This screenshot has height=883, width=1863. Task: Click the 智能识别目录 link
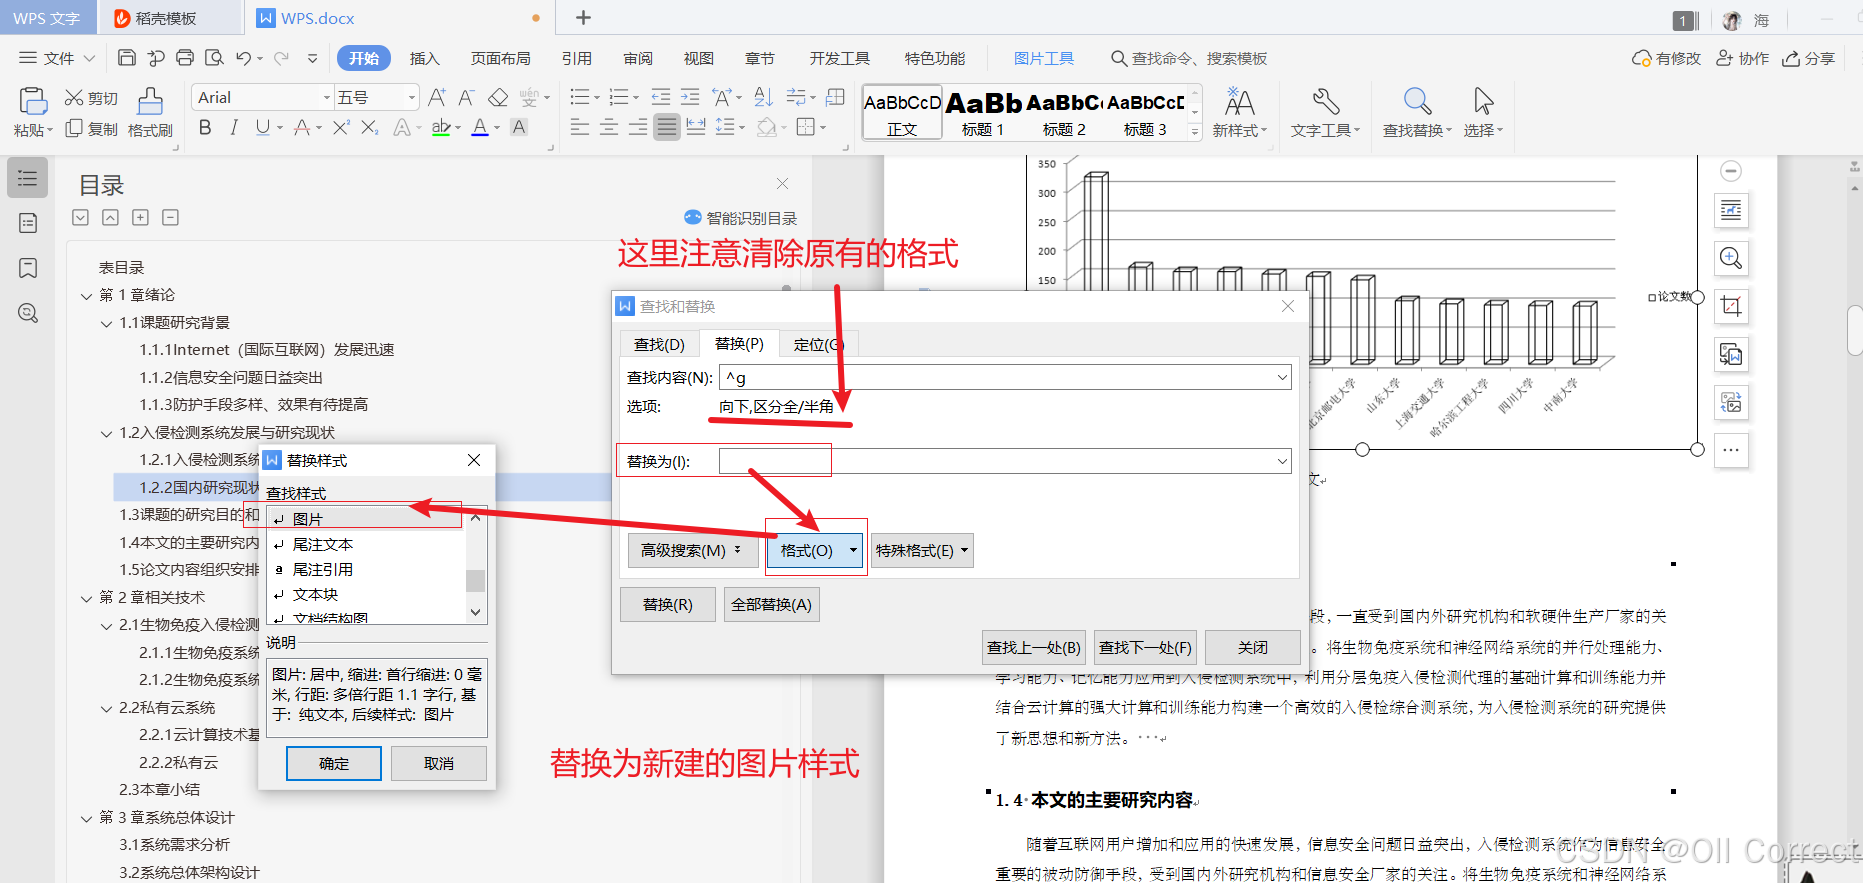point(741,218)
